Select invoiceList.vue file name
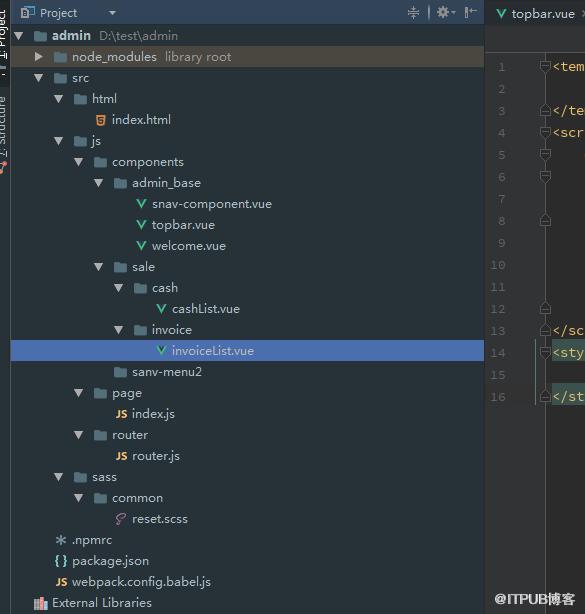 [x=213, y=351]
